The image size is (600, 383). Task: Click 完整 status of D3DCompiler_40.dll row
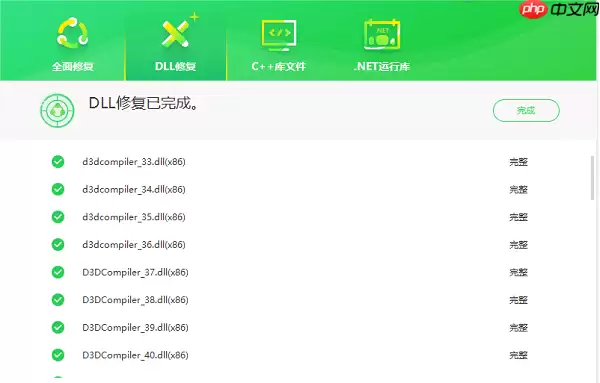point(518,355)
